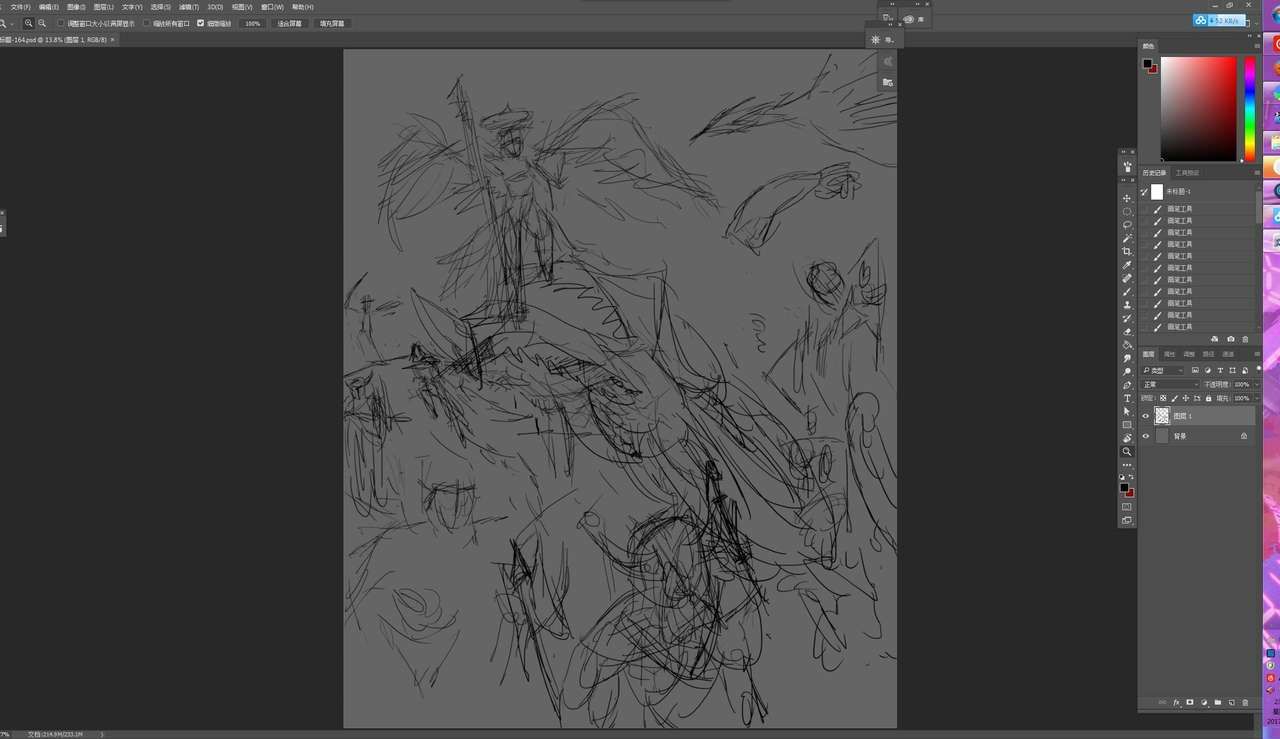
Task: Add layer style fx icon
Action: coord(1176,703)
